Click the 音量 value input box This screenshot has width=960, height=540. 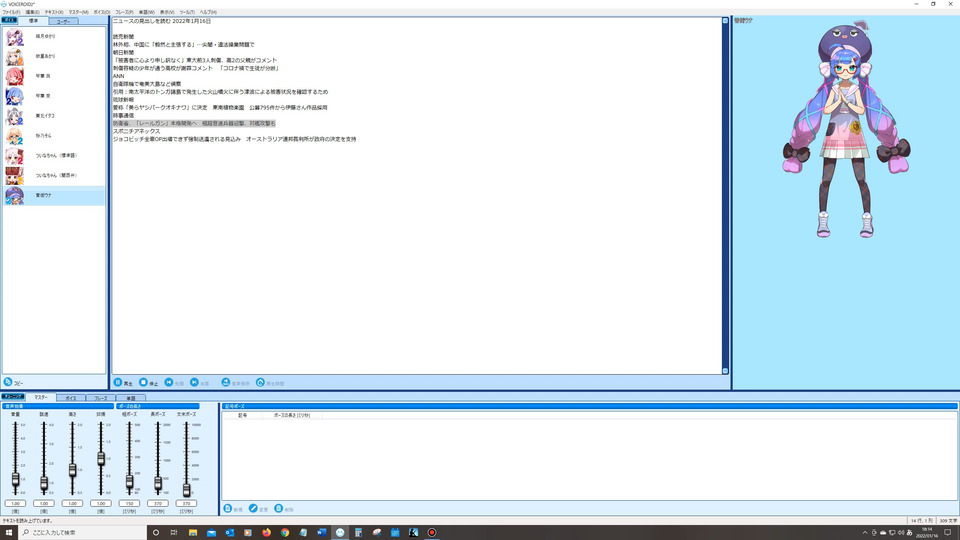(15, 503)
